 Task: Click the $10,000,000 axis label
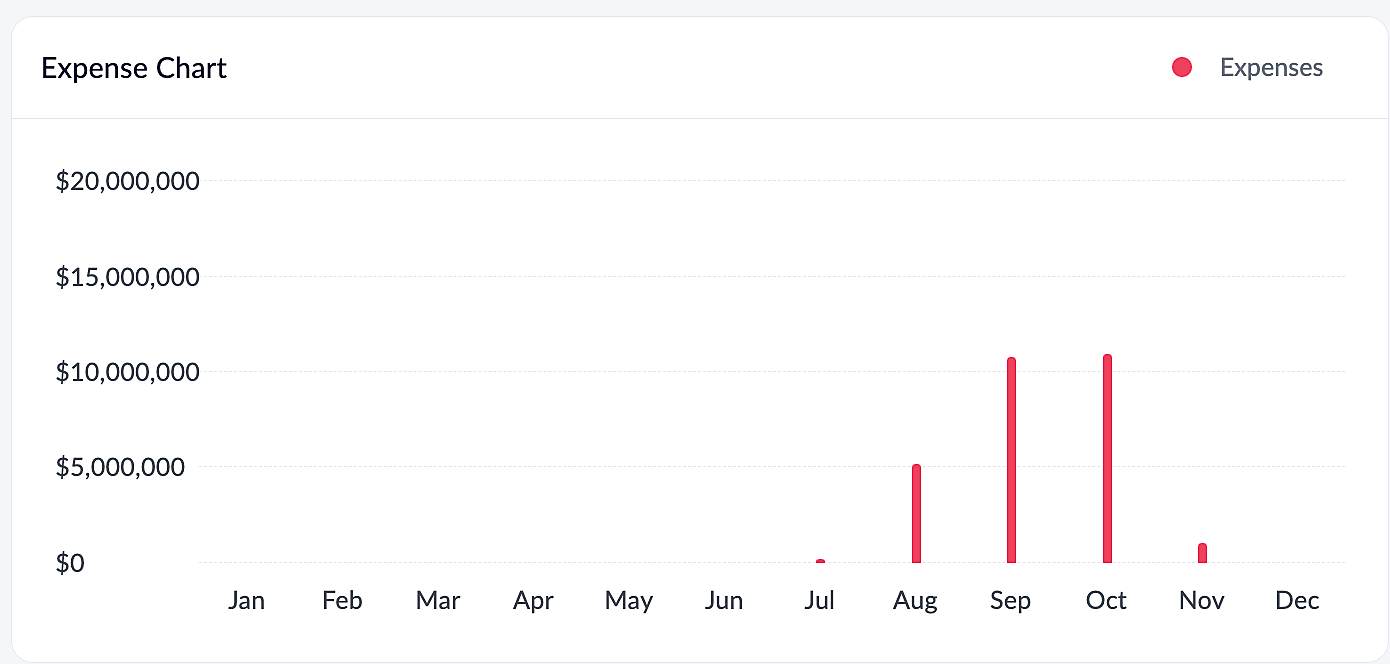click(x=128, y=373)
